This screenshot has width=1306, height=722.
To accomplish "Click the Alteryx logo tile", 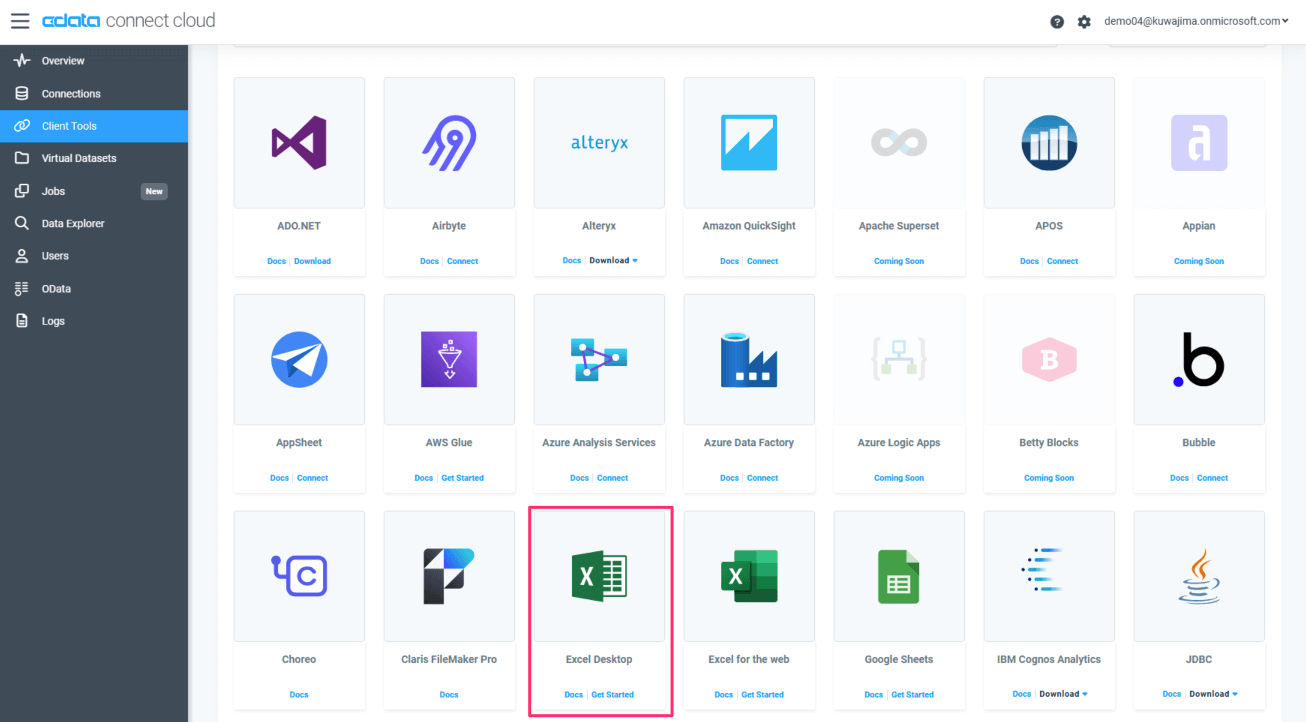I will click(599, 143).
